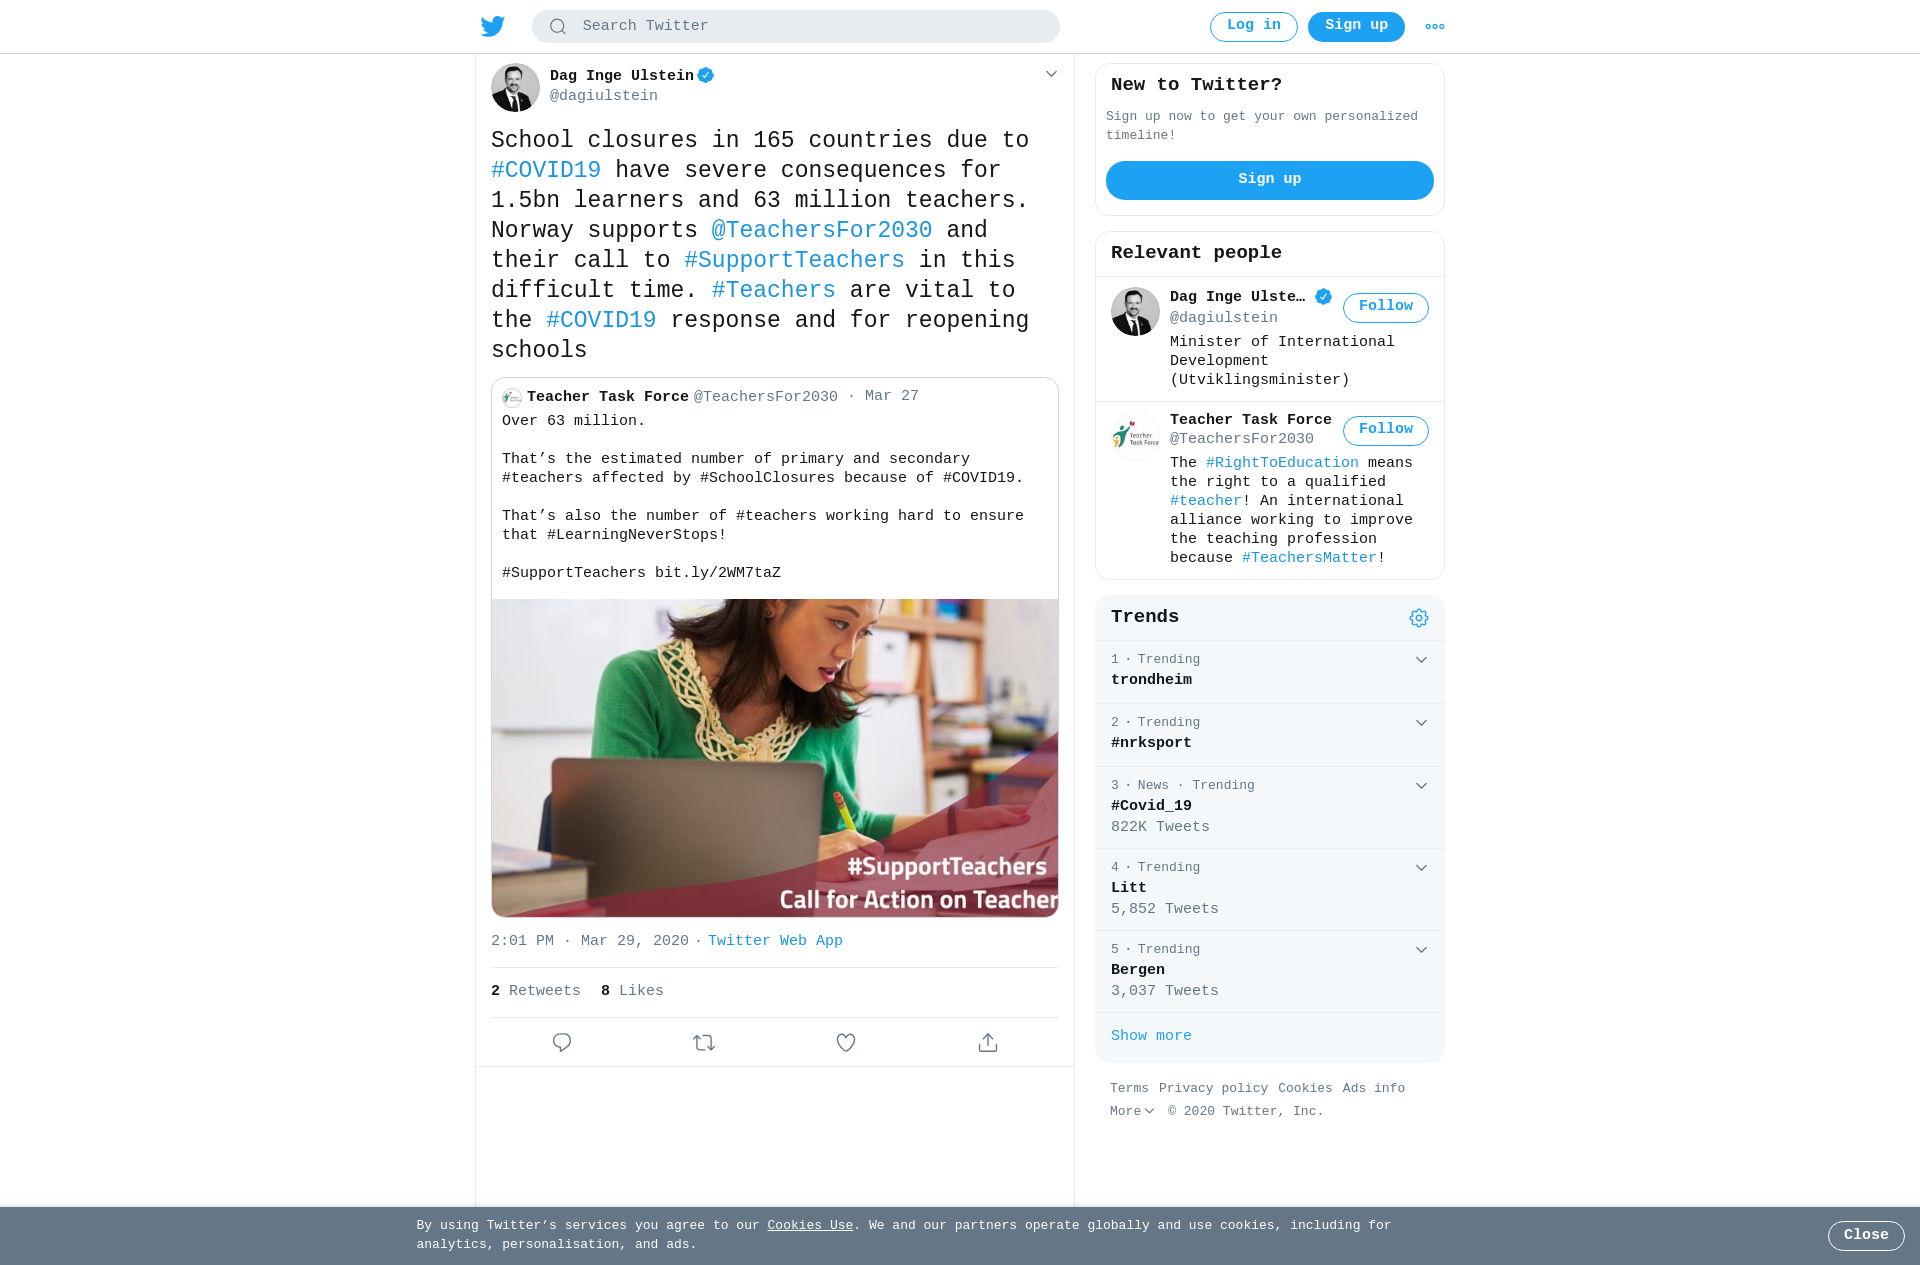Open the quoted tweet's teacher image
This screenshot has width=1920, height=1265.
(775, 757)
